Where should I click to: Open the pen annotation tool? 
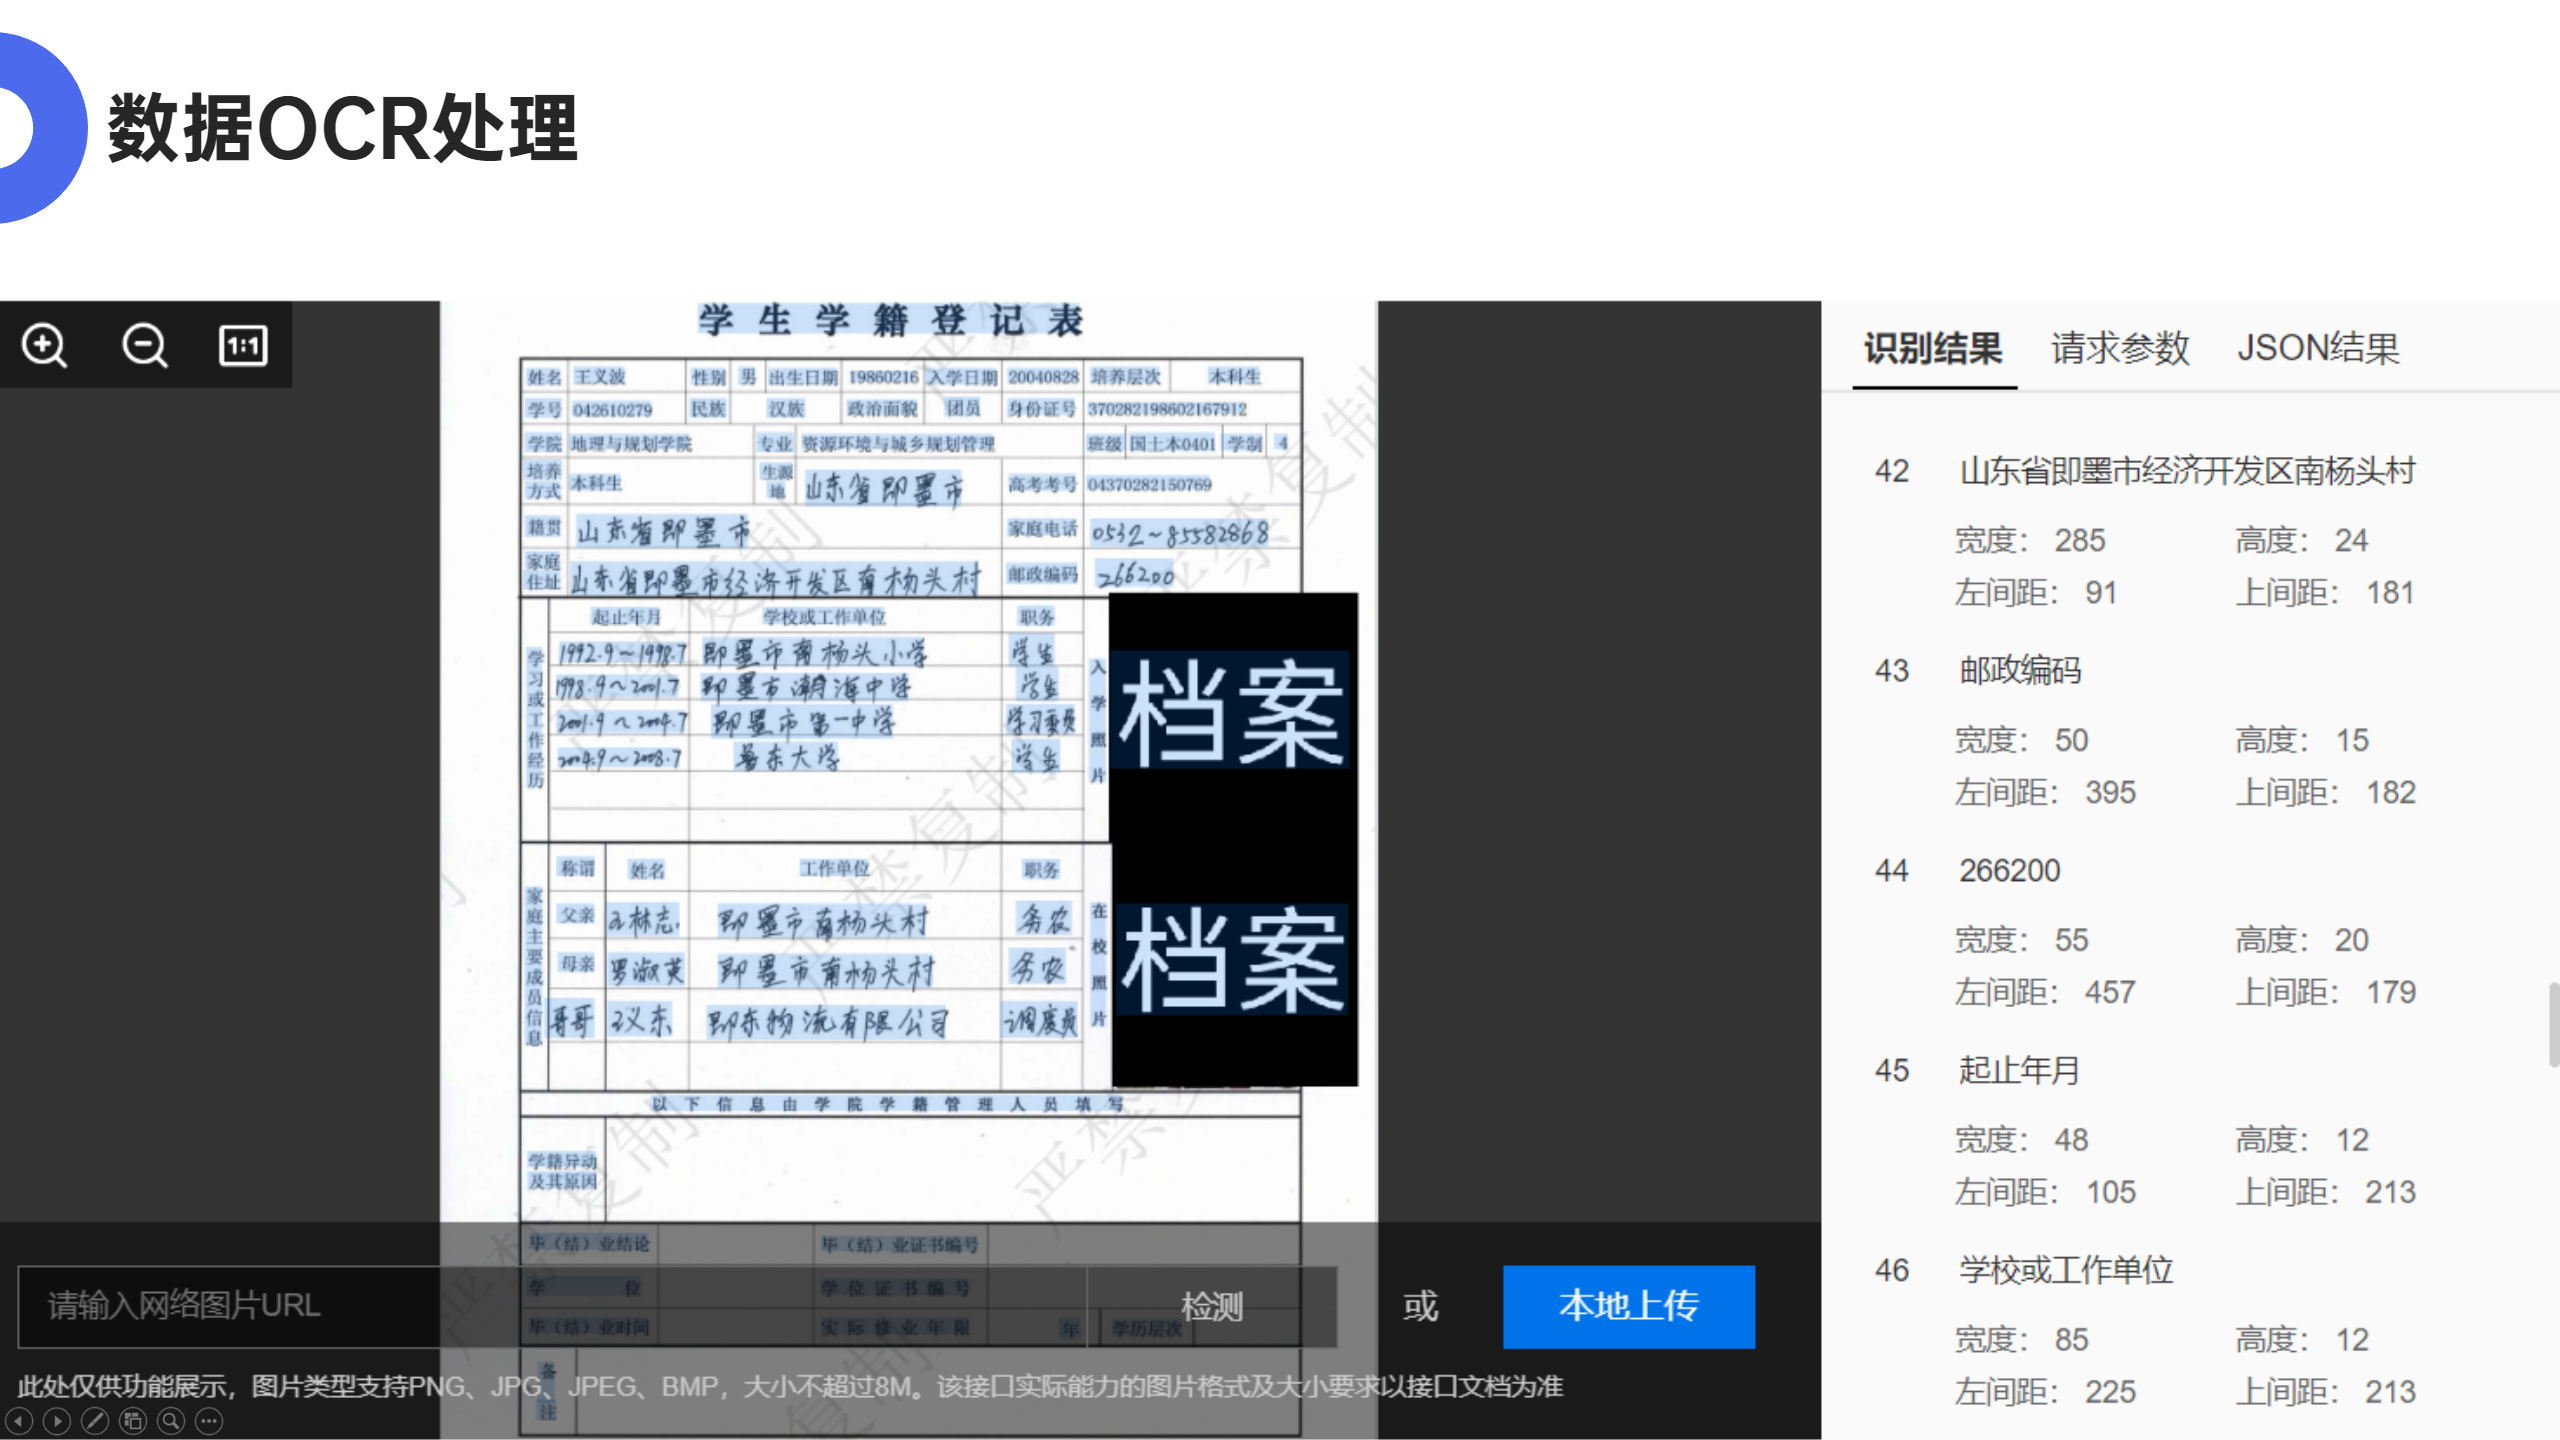[x=95, y=1421]
